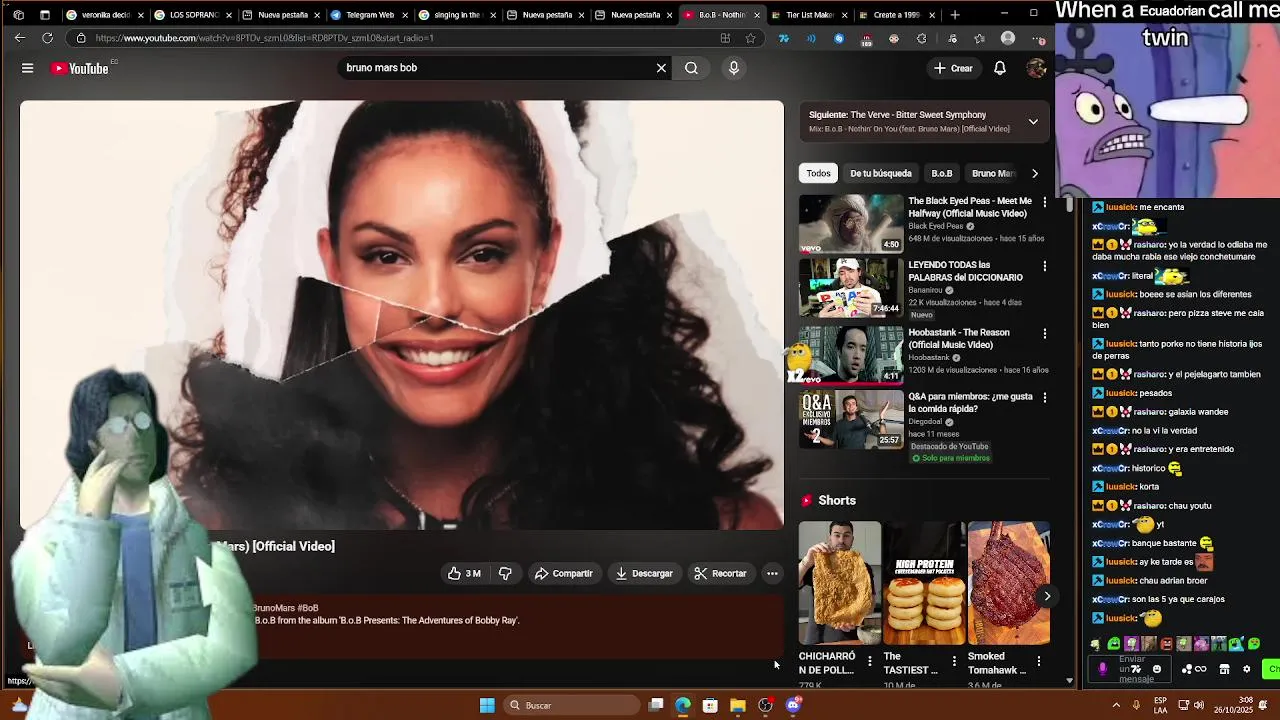
Task: Open The Black Eyed Peas video thumbnail
Action: tap(851, 222)
